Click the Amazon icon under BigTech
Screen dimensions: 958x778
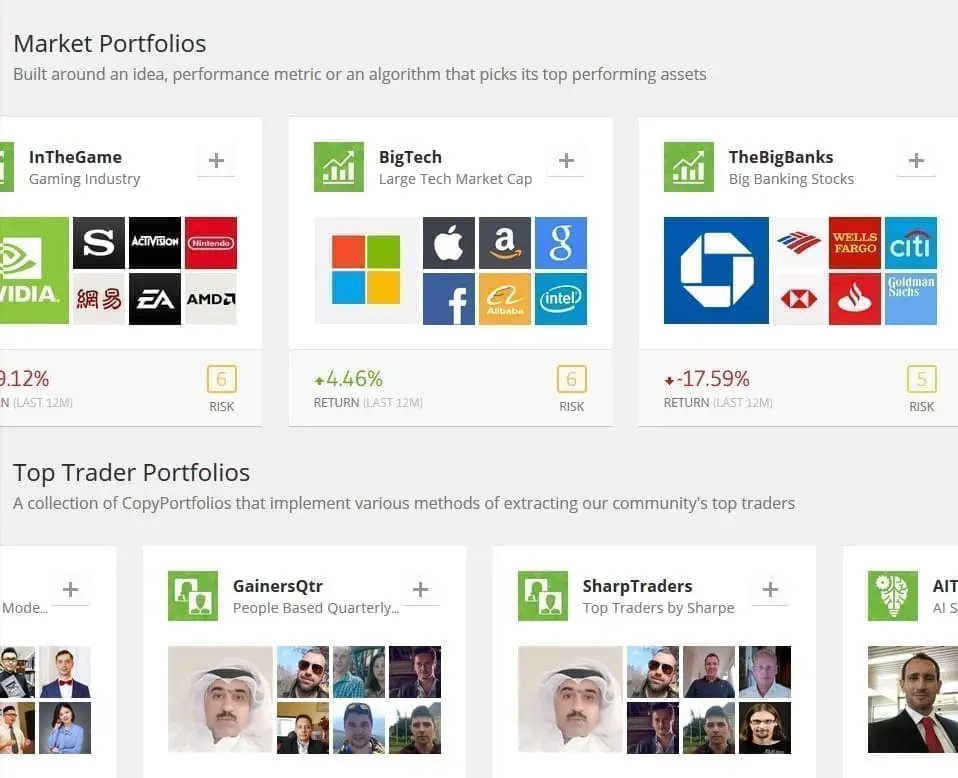(x=505, y=242)
